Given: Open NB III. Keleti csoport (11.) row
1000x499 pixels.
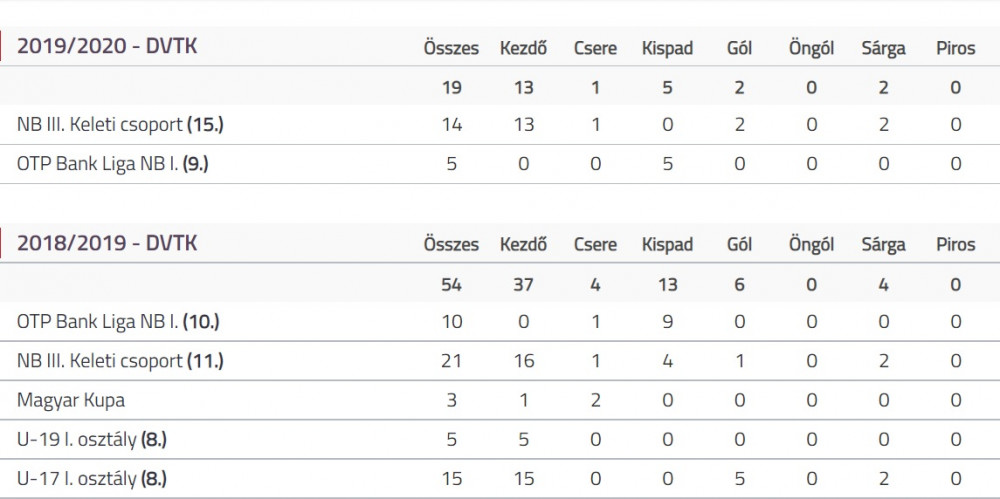Looking at the screenshot, I should point(500,361).
